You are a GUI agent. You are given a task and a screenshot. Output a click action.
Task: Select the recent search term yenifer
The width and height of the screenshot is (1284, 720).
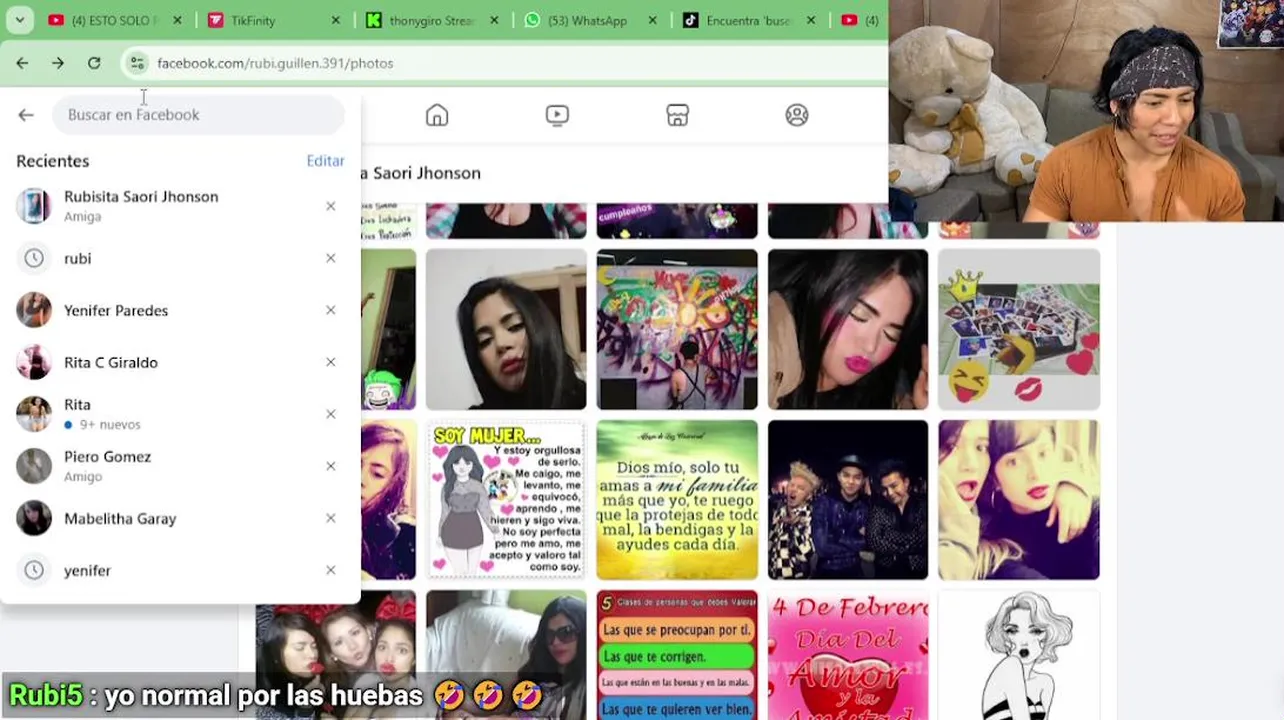180,570
